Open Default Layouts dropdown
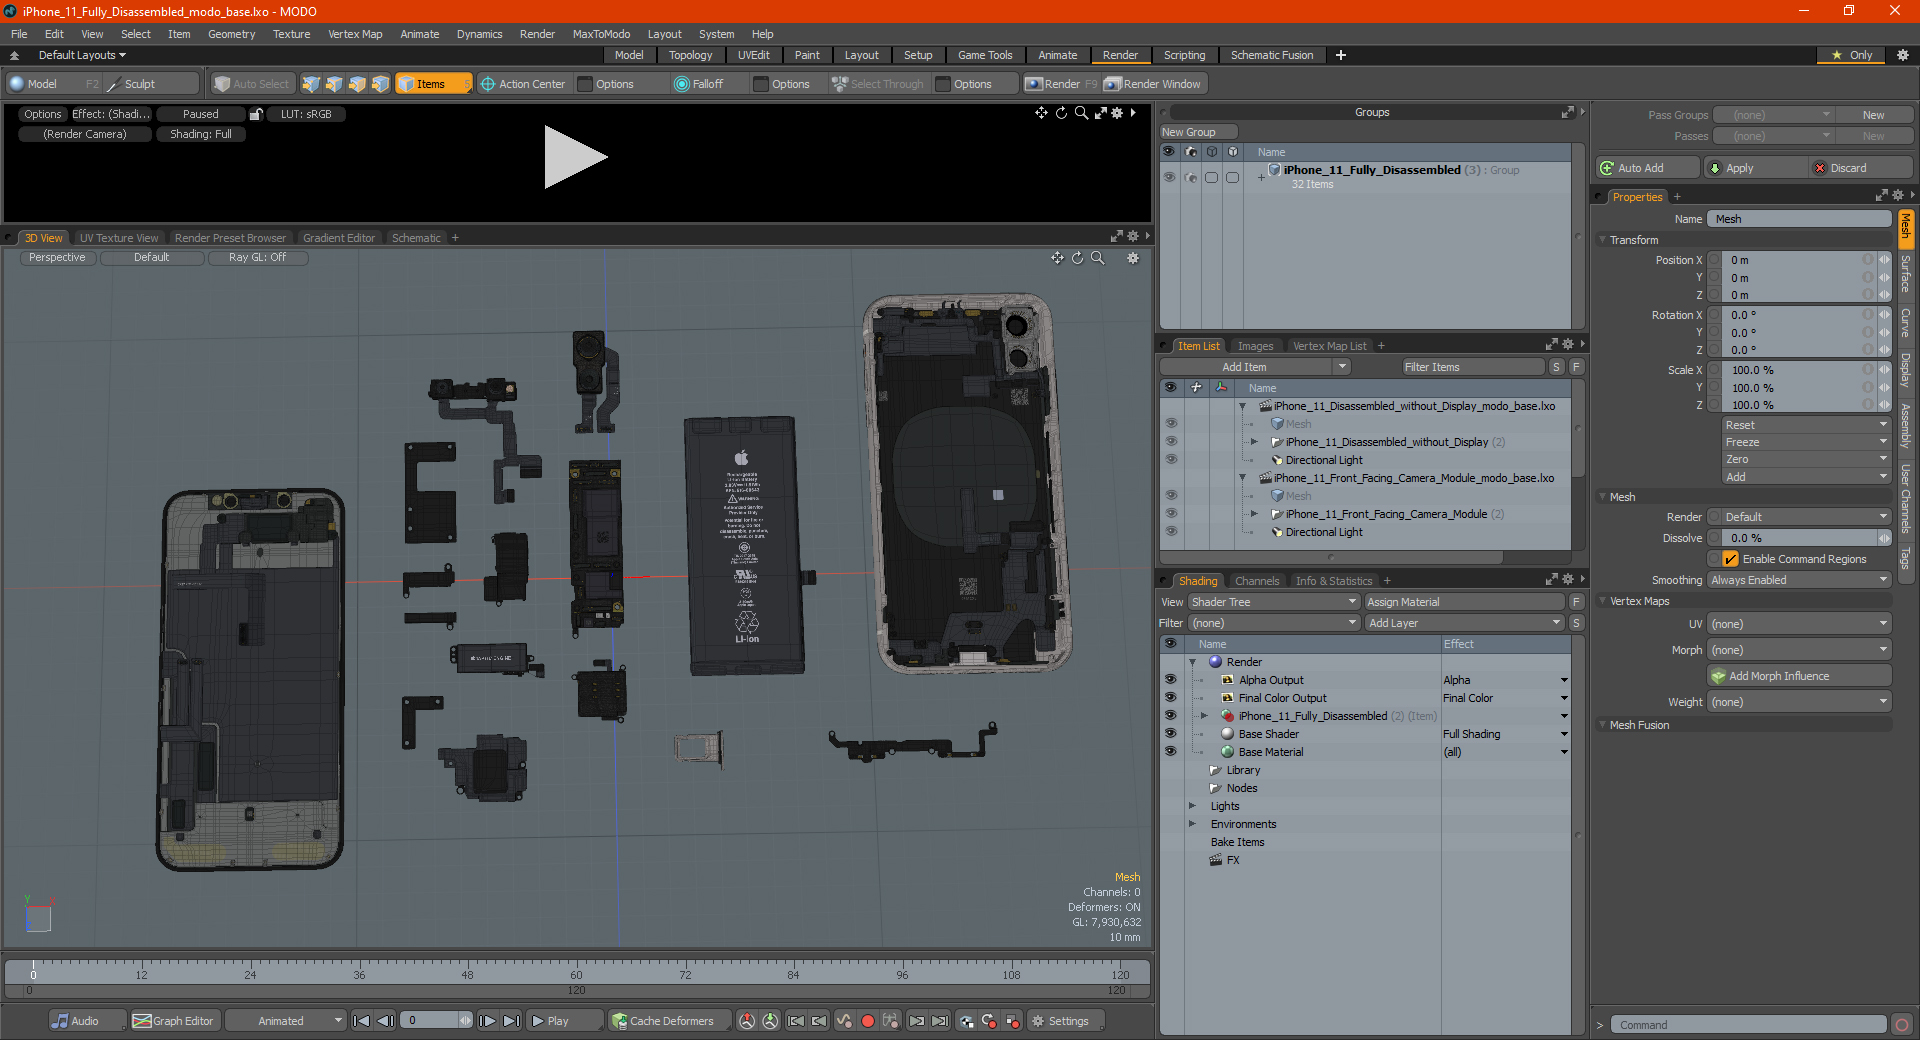The width and height of the screenshot is (1920, 1040). 82,55
